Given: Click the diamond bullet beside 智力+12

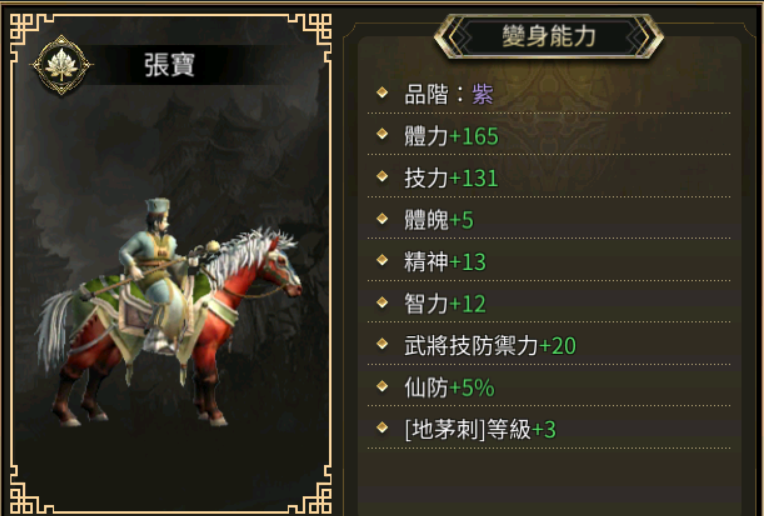Looking at the screenshot, I should [382, 302].
